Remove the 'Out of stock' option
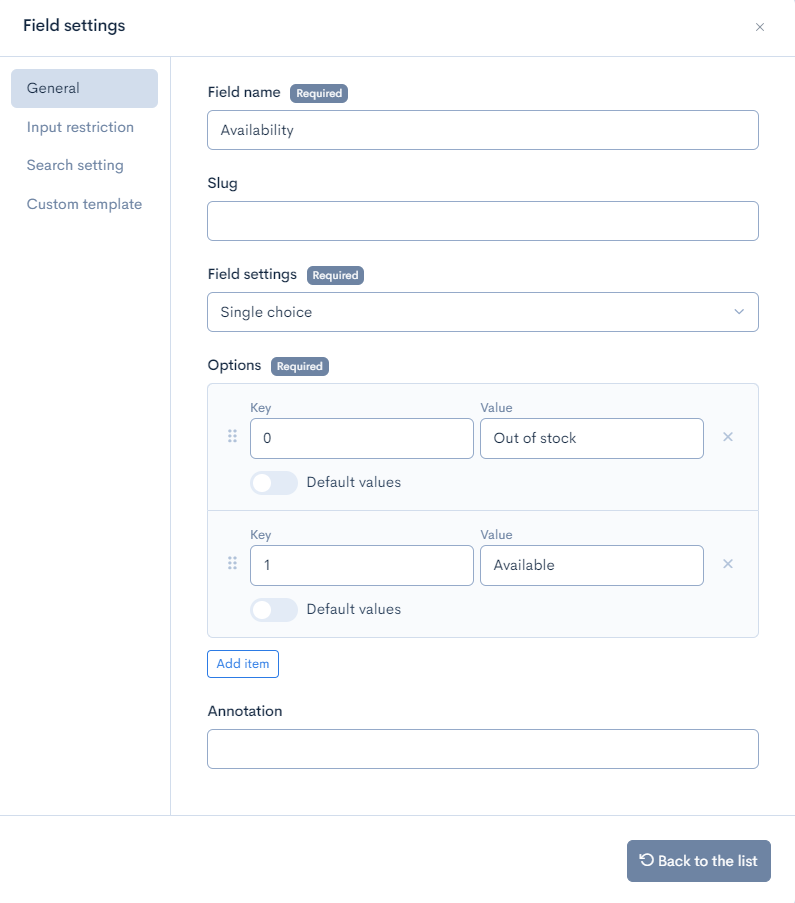Image resolution: width=795 pixels, height=903 pixels. click(728, 436)
